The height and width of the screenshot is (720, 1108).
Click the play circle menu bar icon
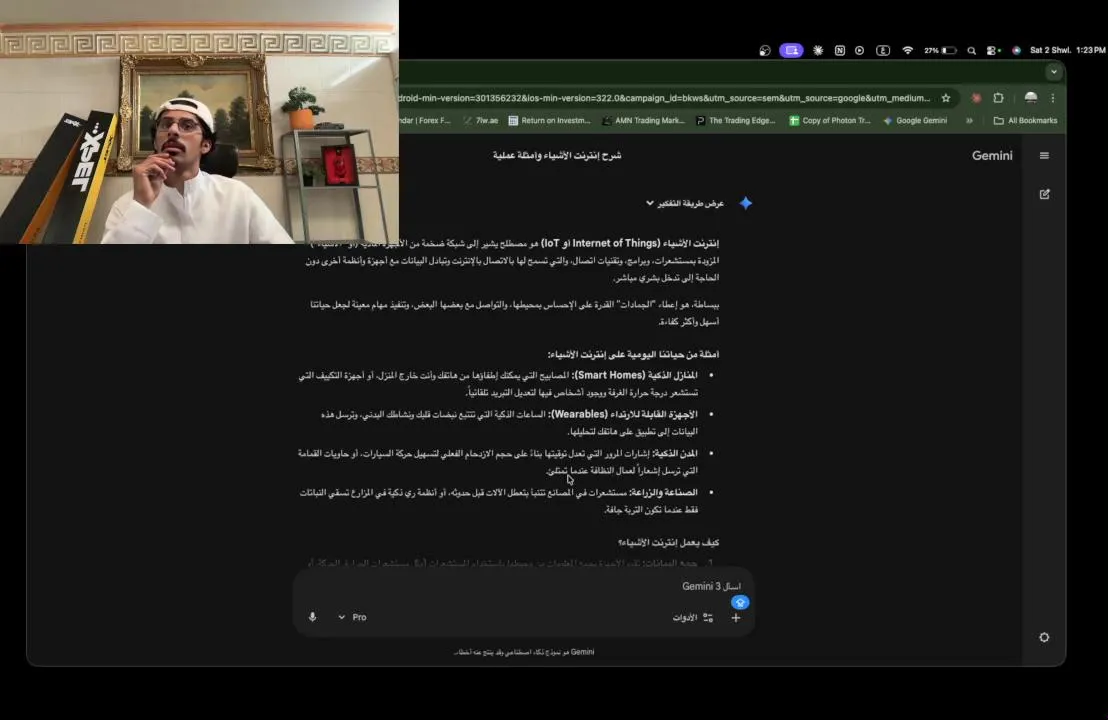point(859,50)
